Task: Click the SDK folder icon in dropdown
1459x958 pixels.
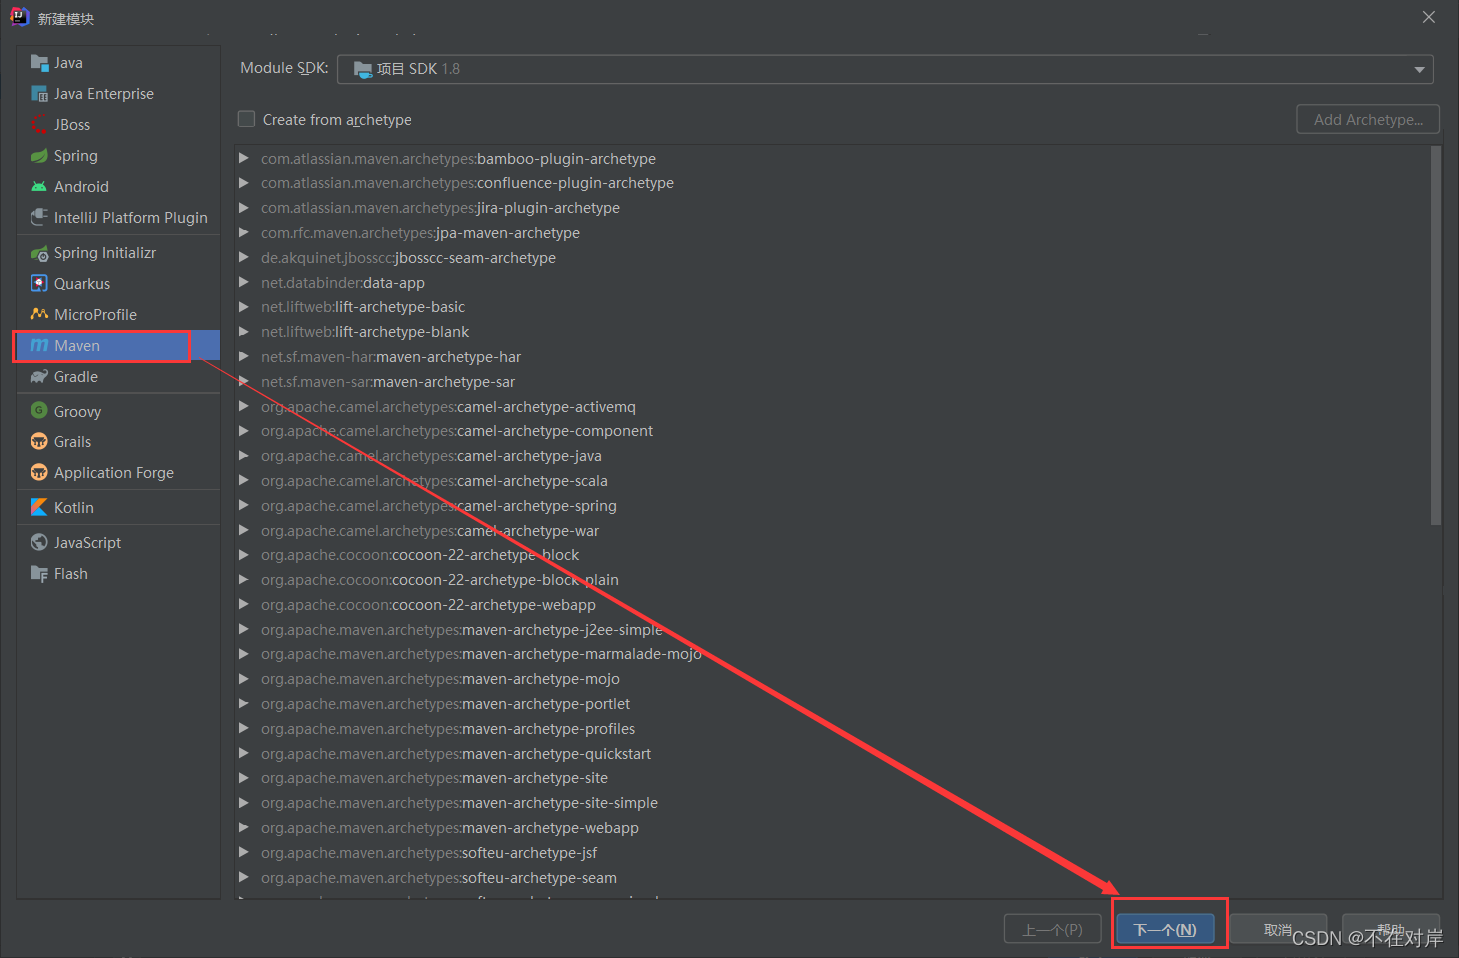Action: pyautogui.click(x=363, y=69)
